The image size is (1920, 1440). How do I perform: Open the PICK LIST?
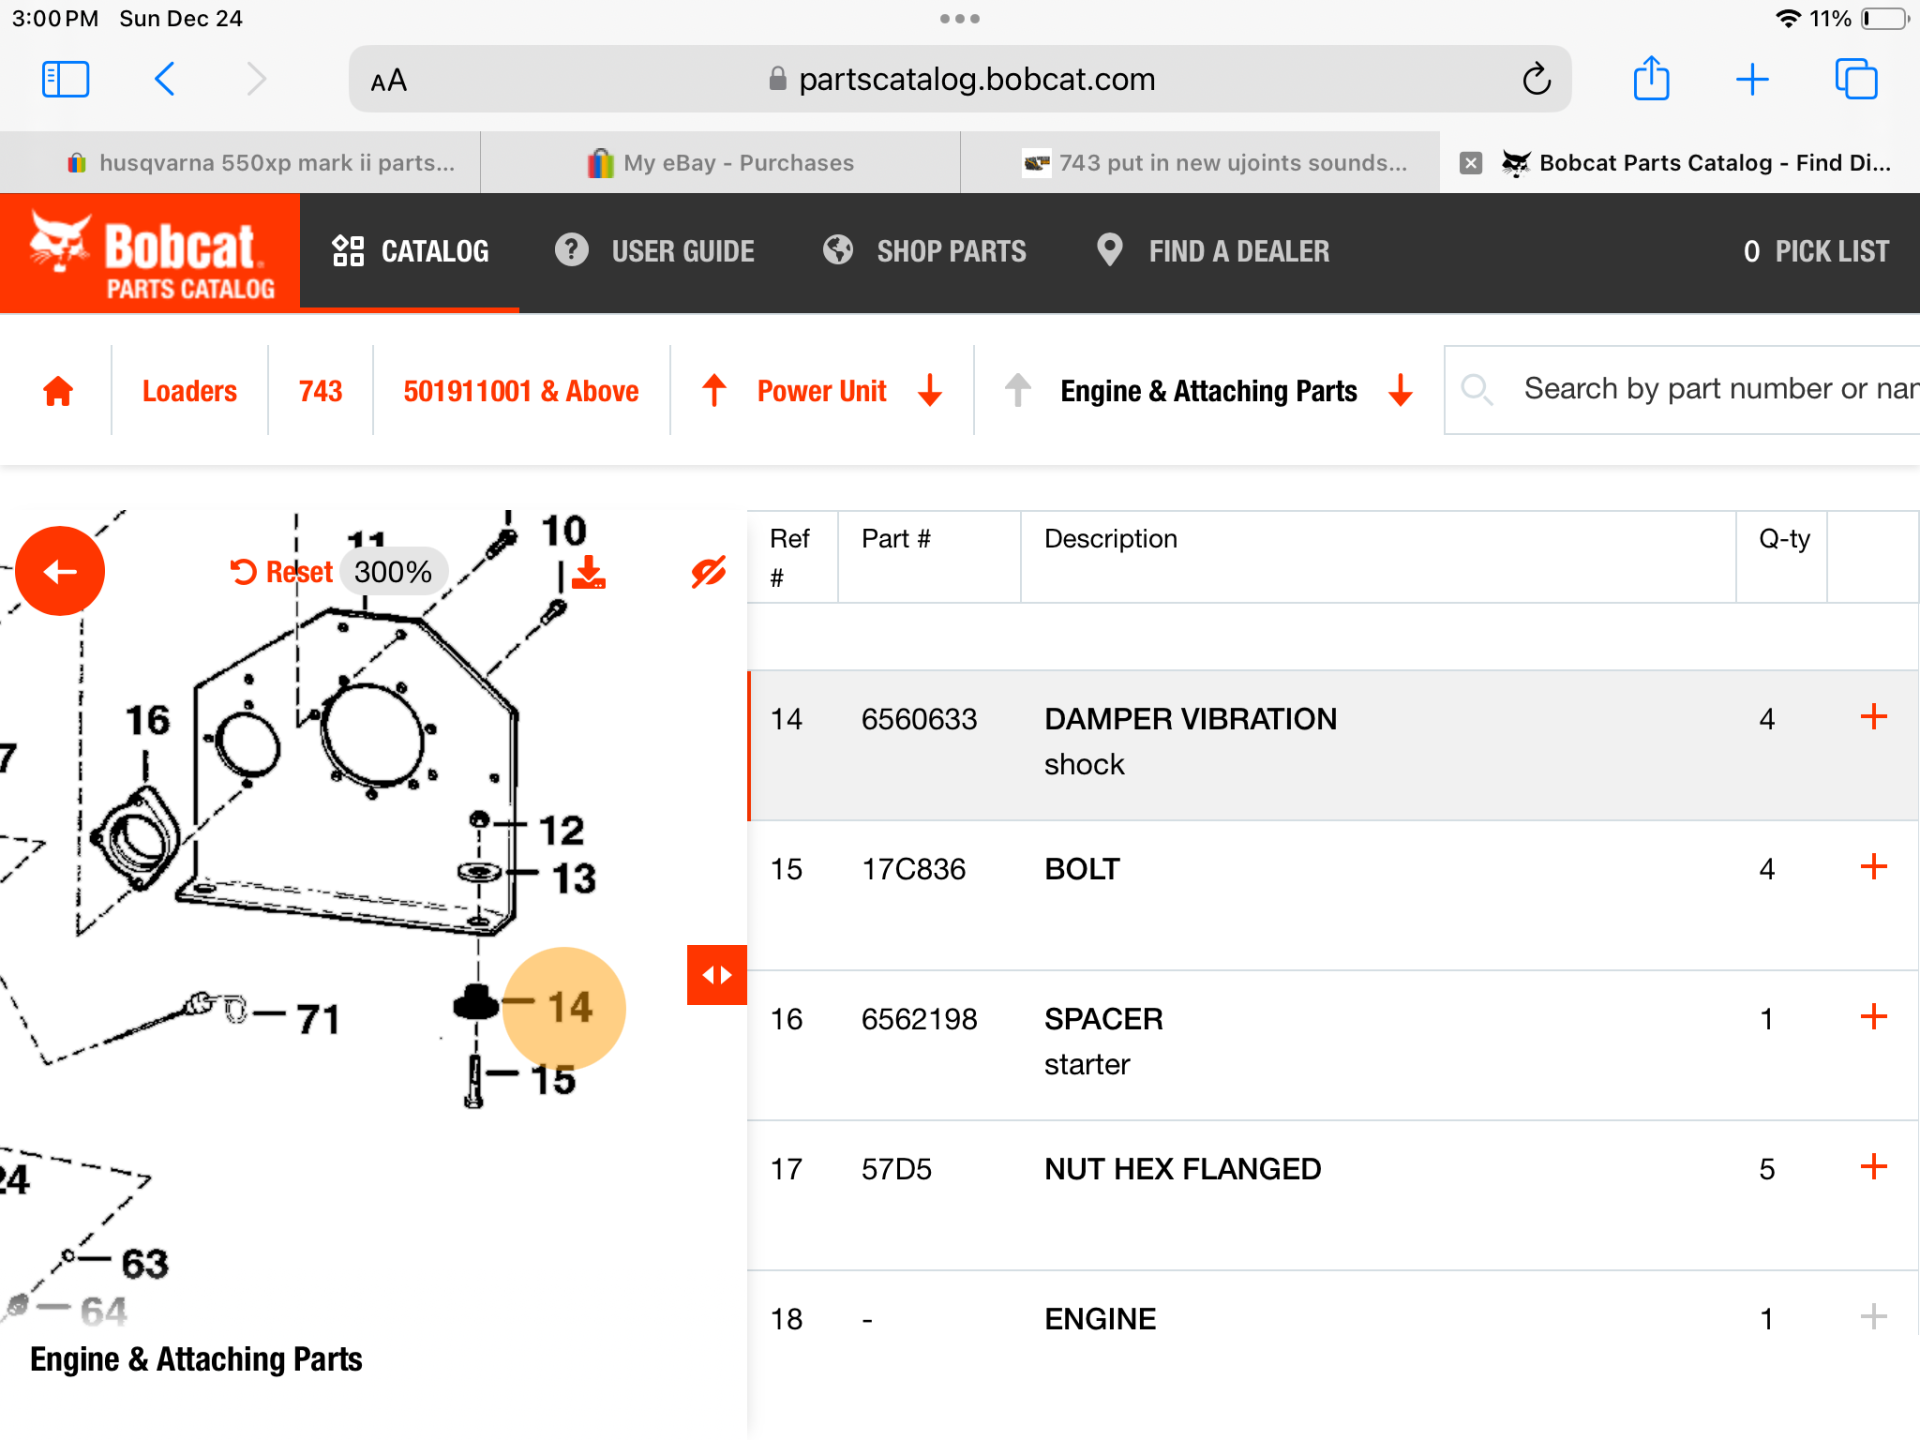(x=1816, y=251)
